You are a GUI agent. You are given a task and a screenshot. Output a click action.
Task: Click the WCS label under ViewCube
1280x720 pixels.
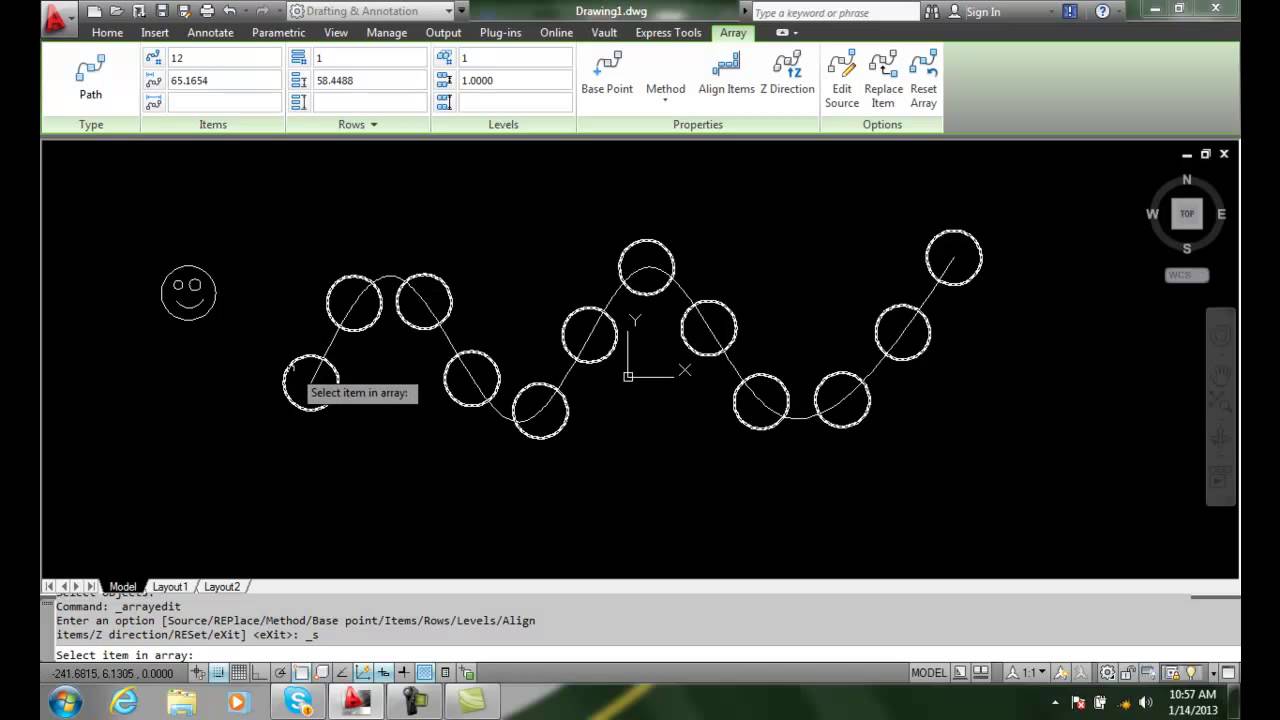pos(1187,275)
